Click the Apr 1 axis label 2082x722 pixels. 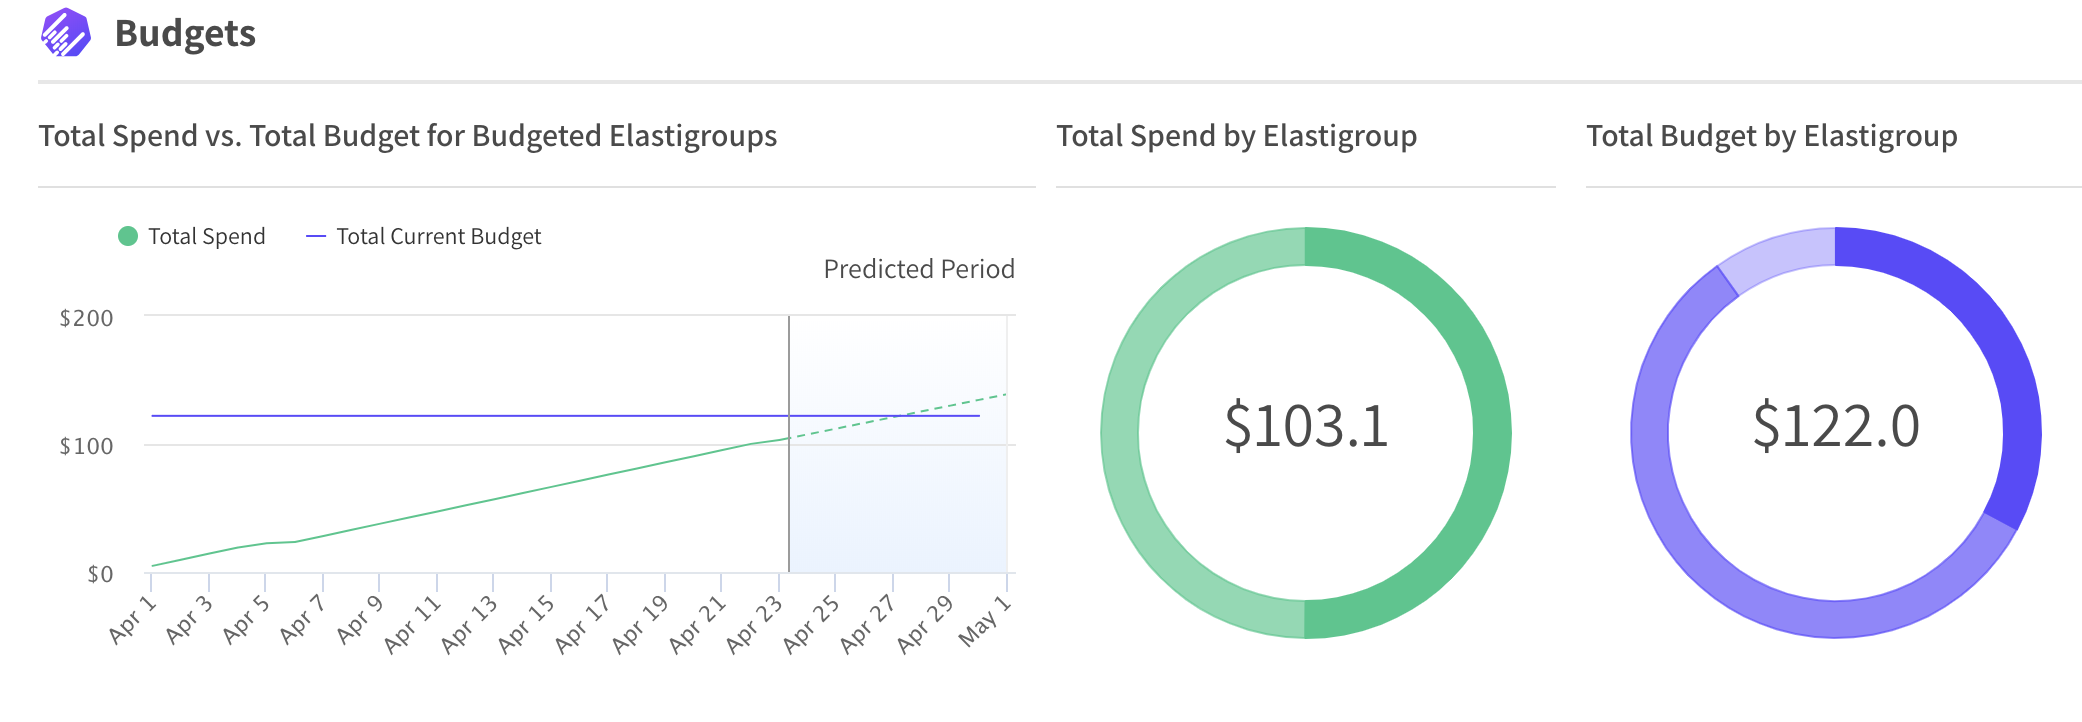[133, 619]
